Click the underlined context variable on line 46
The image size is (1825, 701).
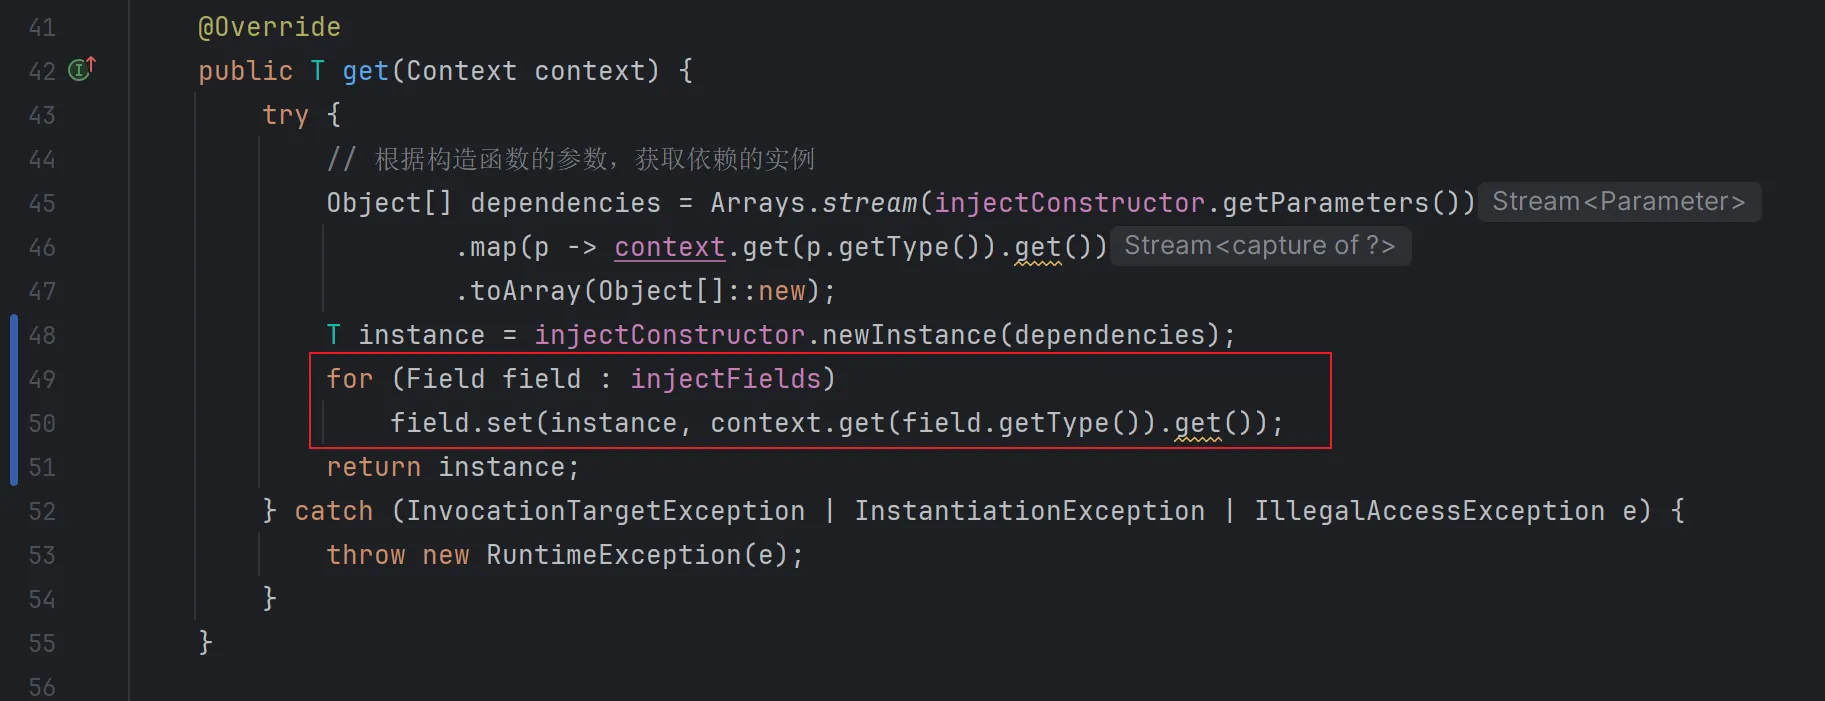(669, 247)
